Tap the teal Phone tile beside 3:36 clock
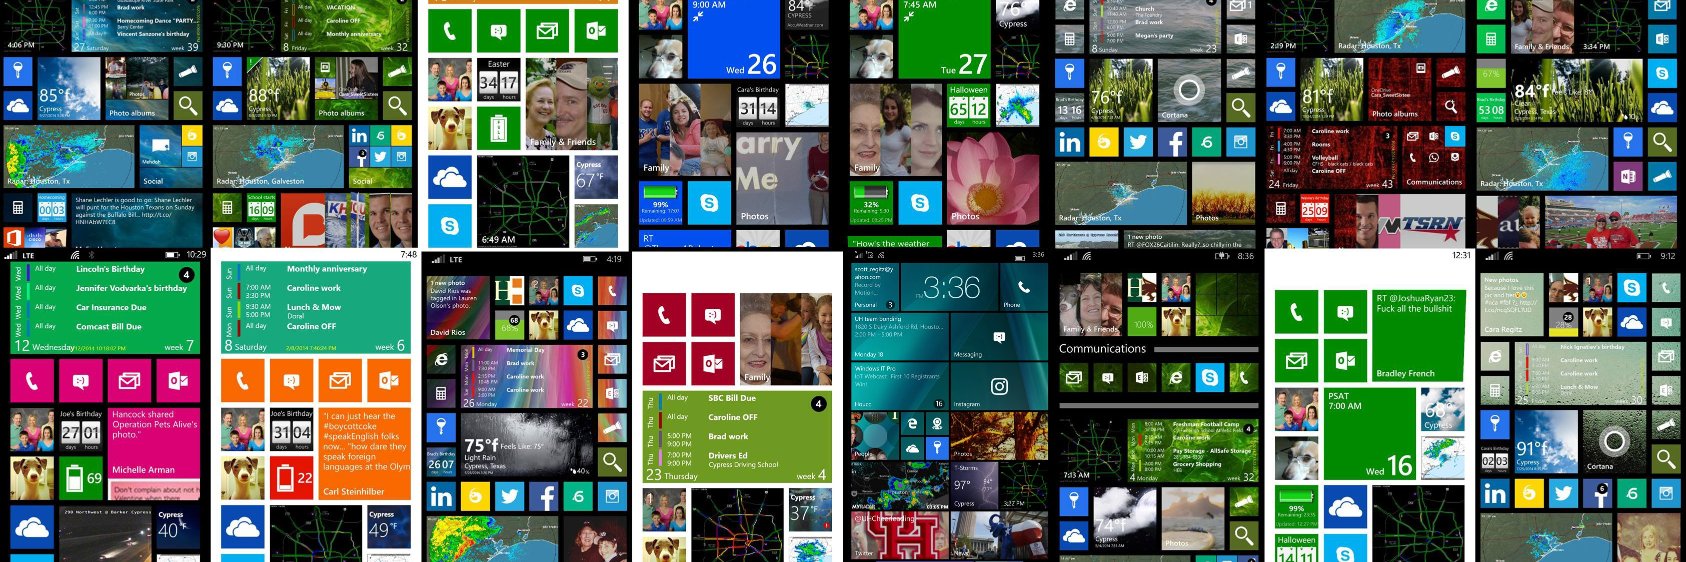1686x562 pixels. click(x=1022, y=287)
